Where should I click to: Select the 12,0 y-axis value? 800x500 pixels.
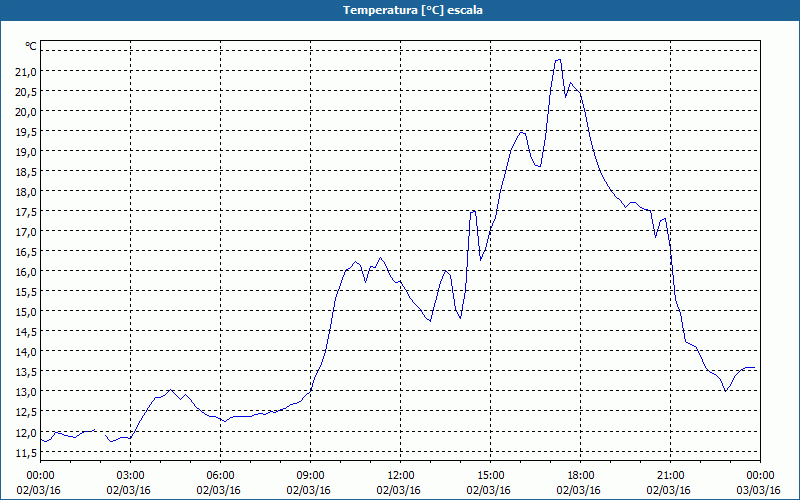(x=26, y=433)
